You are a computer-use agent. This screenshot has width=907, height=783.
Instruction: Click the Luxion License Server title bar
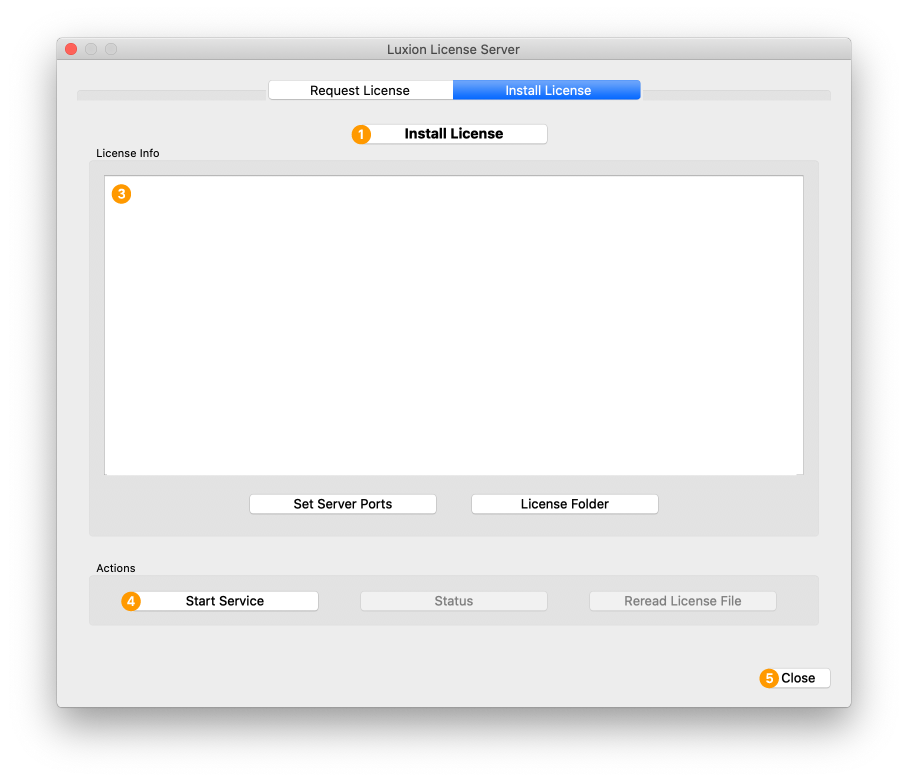tap(453, 49)
